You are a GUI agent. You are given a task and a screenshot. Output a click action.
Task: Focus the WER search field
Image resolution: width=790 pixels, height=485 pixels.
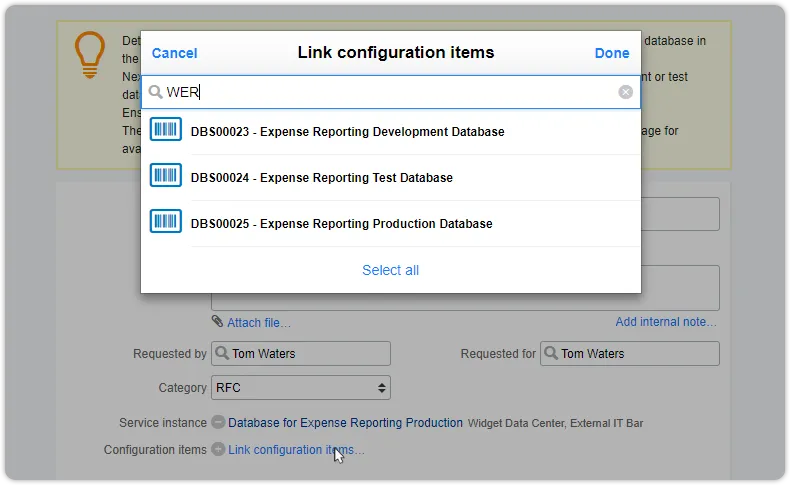coord(390,92)
